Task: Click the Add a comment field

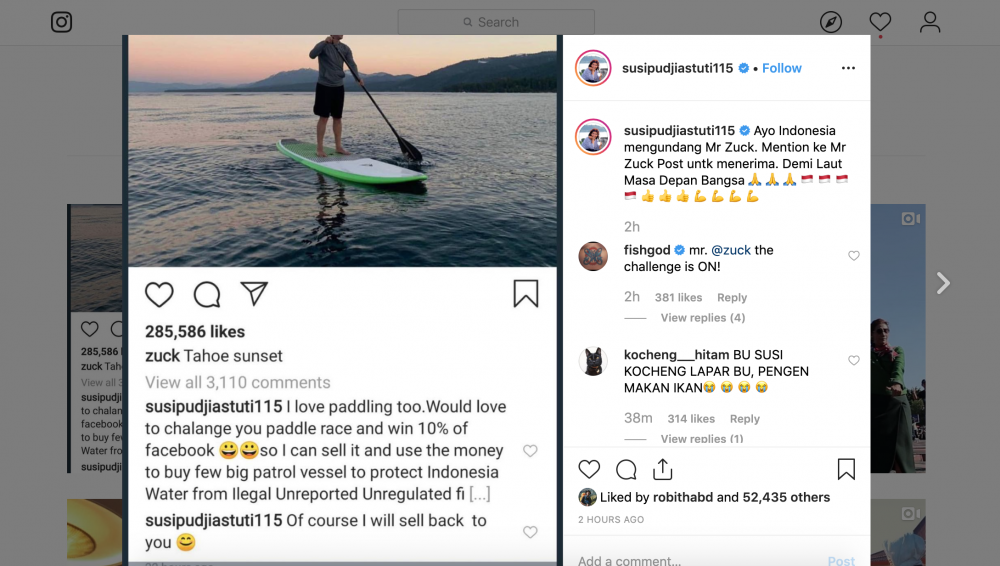Action: (x=690, y=560)
